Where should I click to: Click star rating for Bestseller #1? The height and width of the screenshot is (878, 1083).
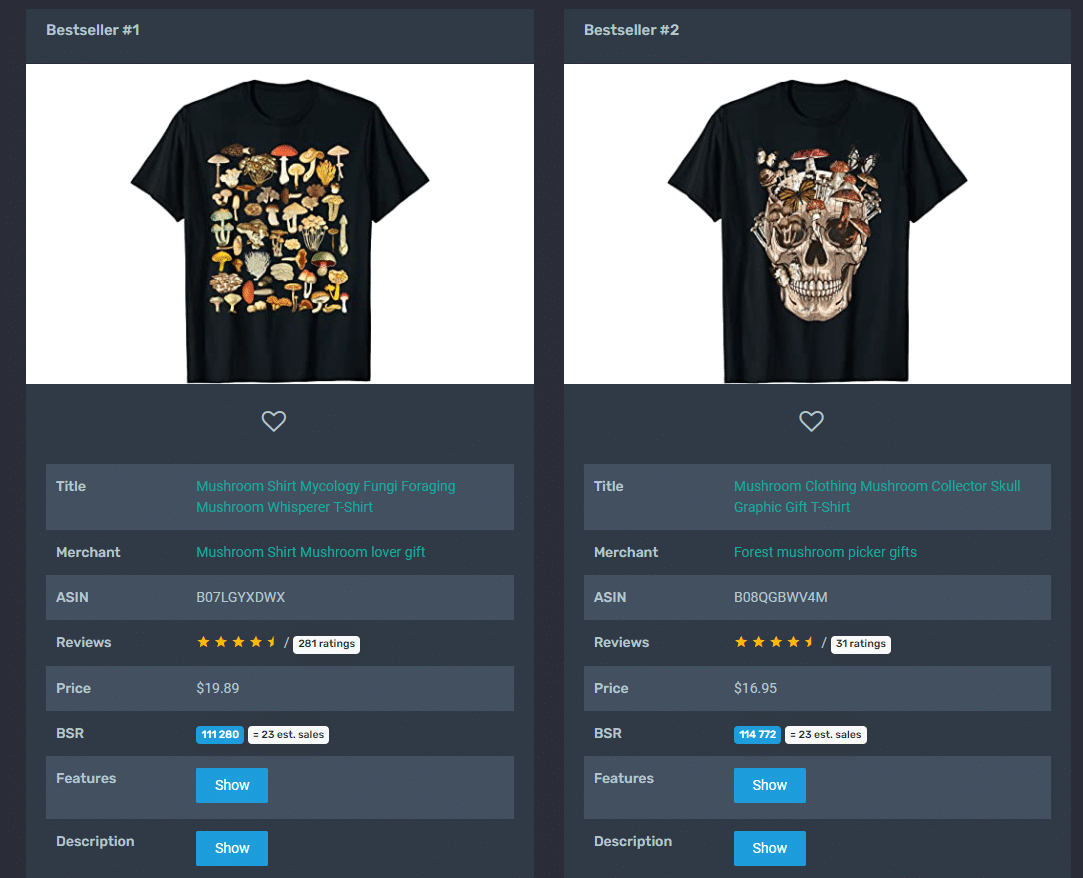[237, 642]
